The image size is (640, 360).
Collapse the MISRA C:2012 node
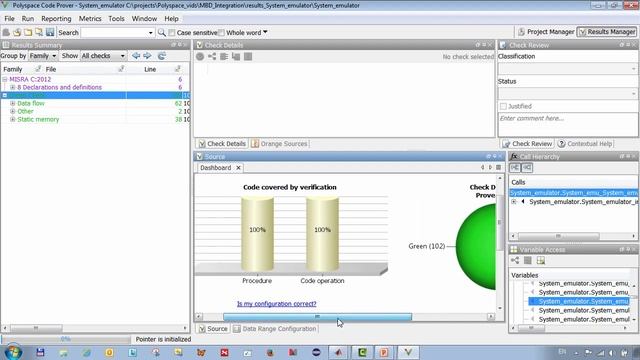[x=5, y=79]
